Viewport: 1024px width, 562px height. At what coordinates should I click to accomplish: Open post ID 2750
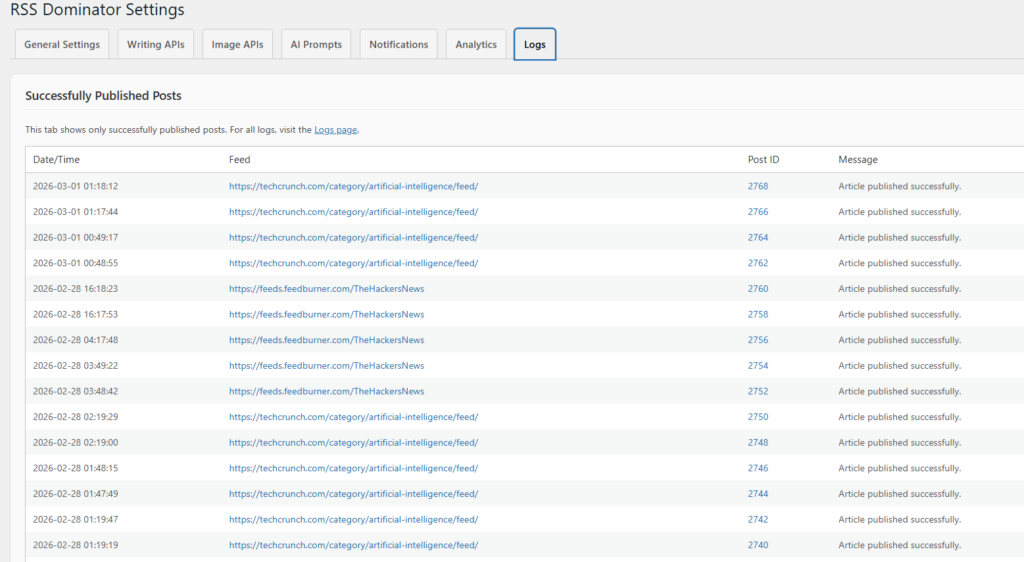[x=758, y=417]
